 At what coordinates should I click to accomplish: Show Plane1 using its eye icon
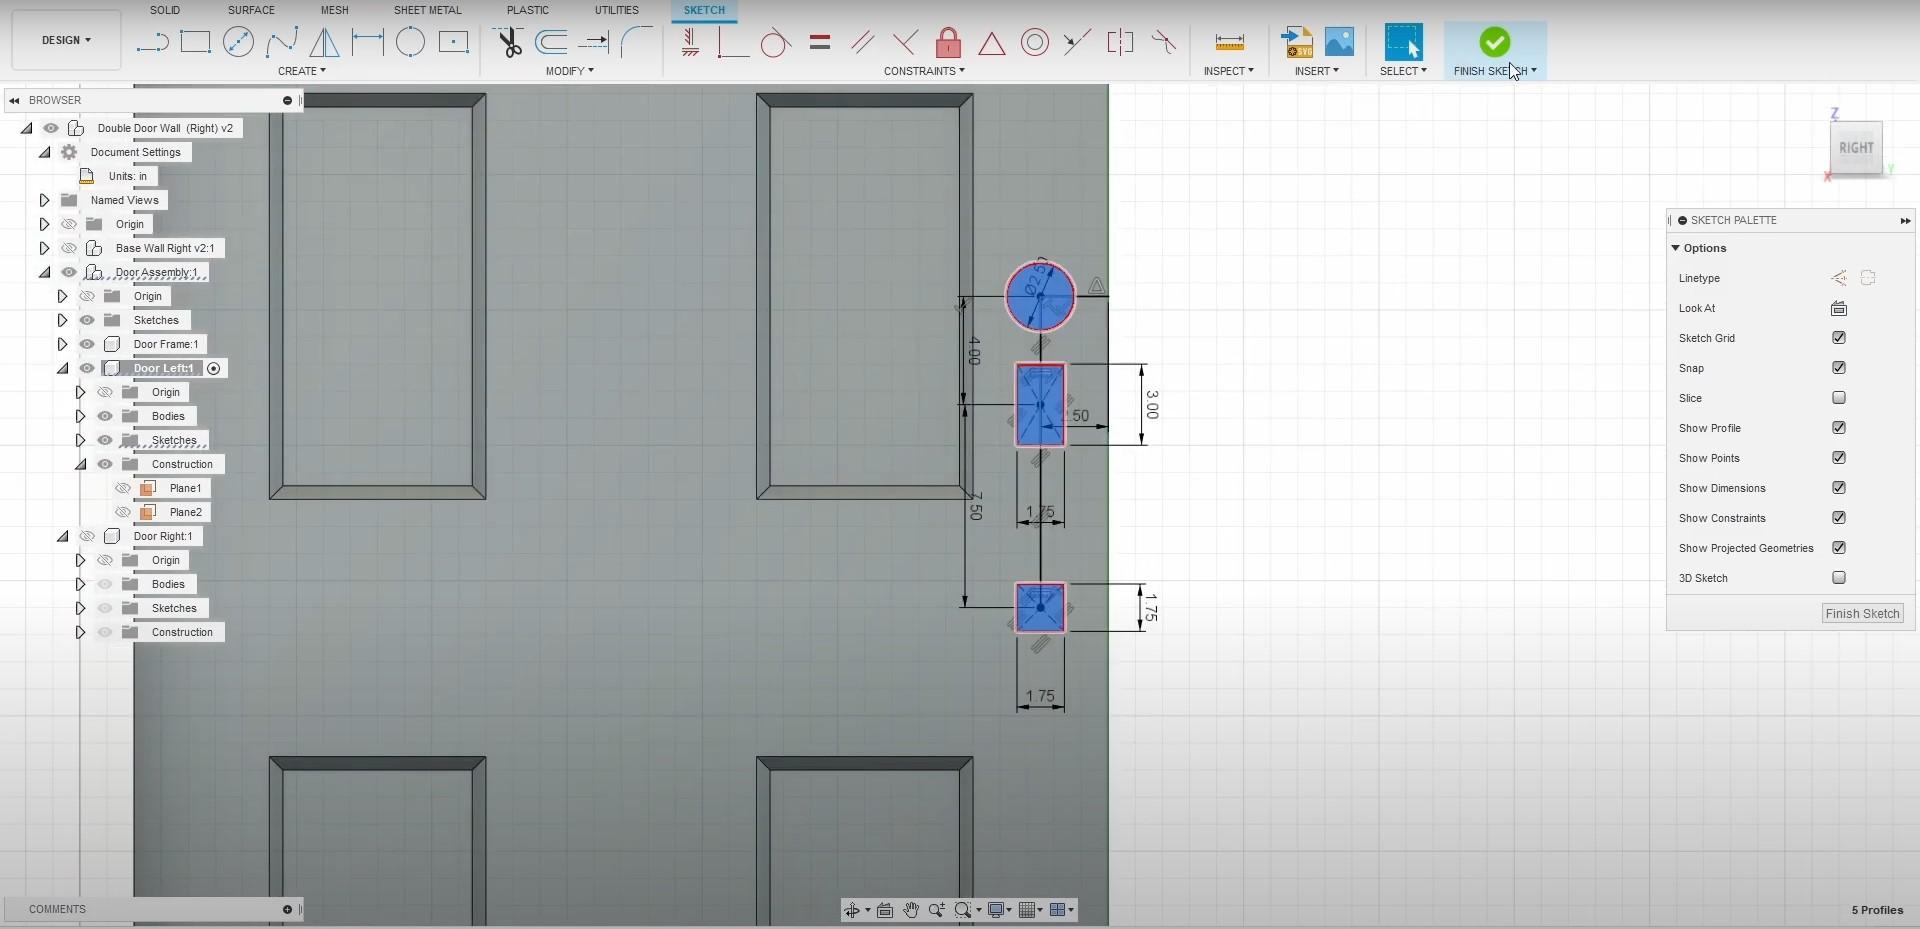tap(123, 488)
